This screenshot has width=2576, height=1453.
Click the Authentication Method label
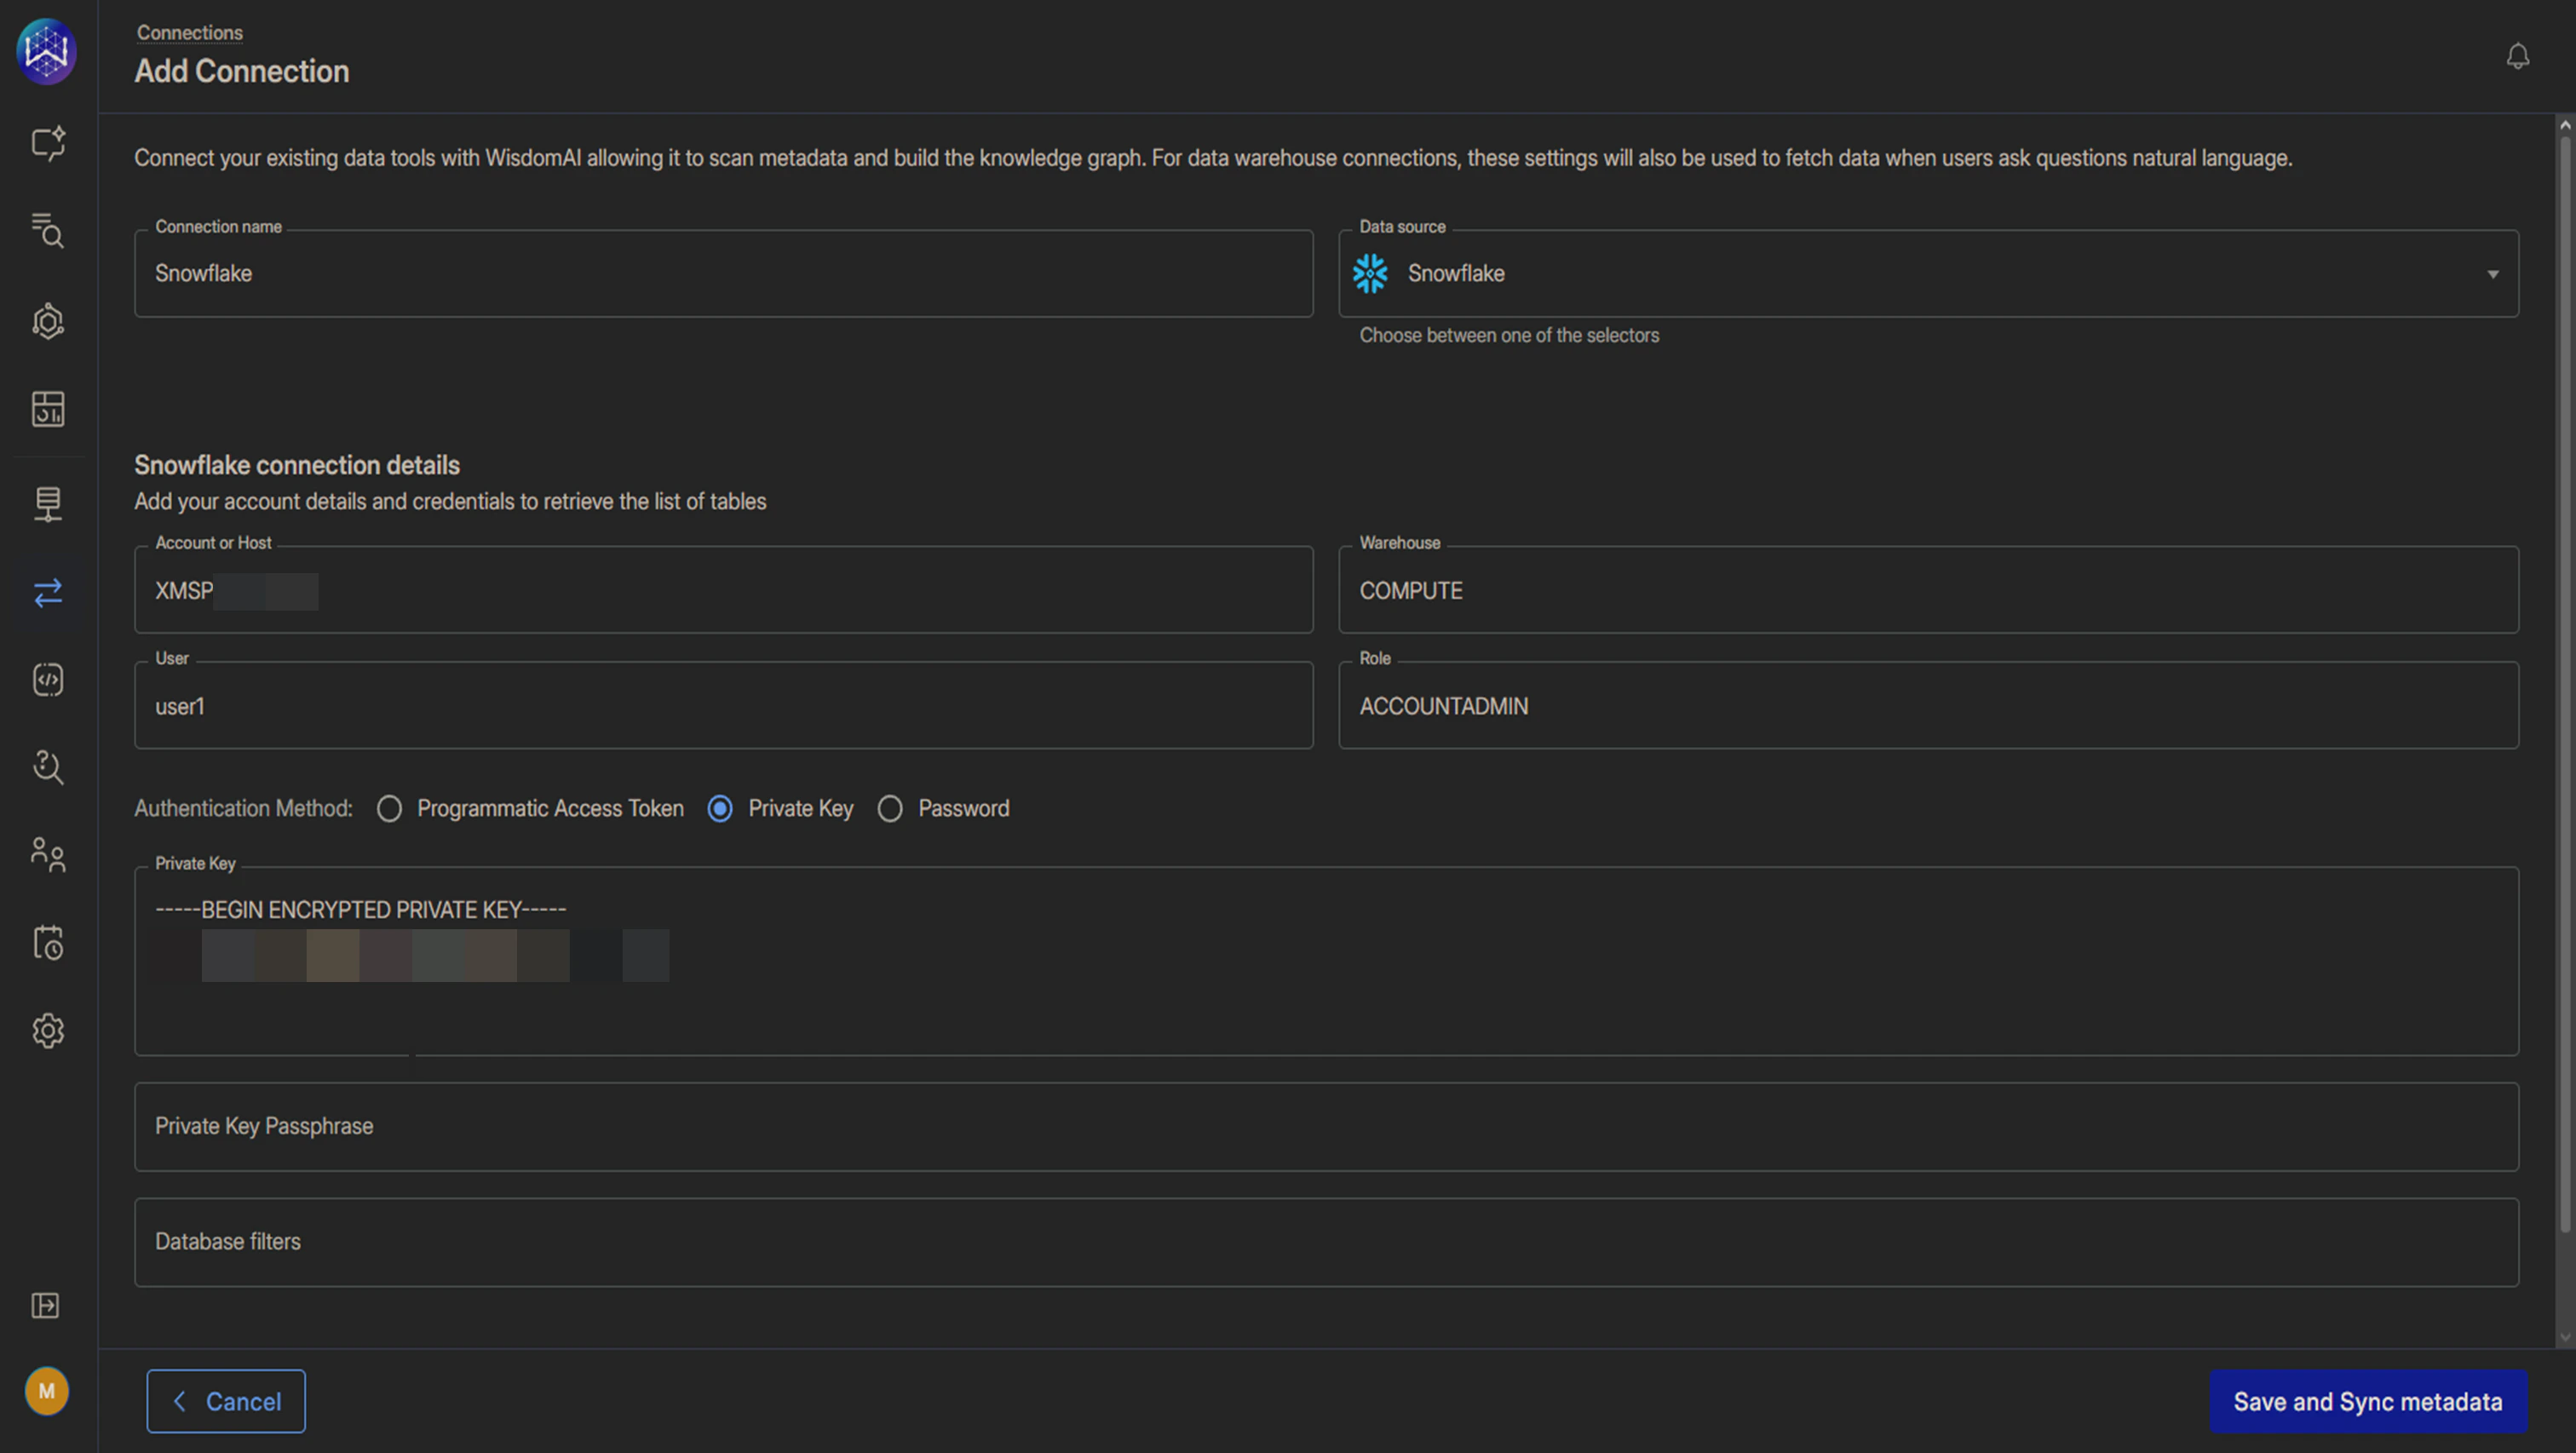click(244, 809)
